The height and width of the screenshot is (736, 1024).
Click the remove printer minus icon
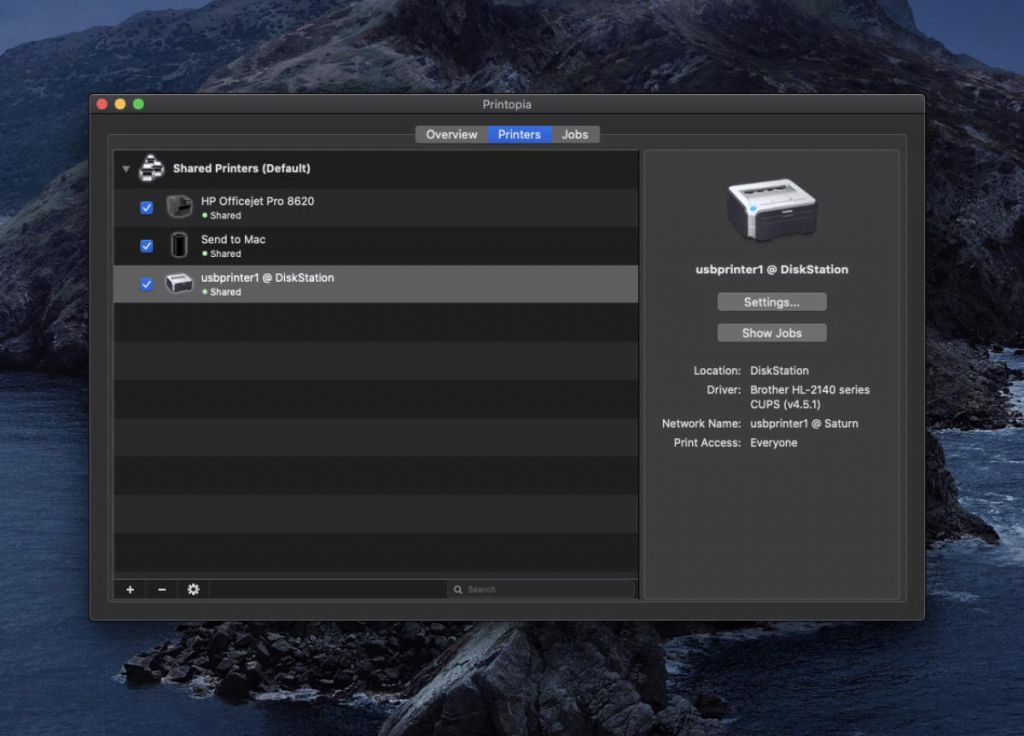pos(161,589)
